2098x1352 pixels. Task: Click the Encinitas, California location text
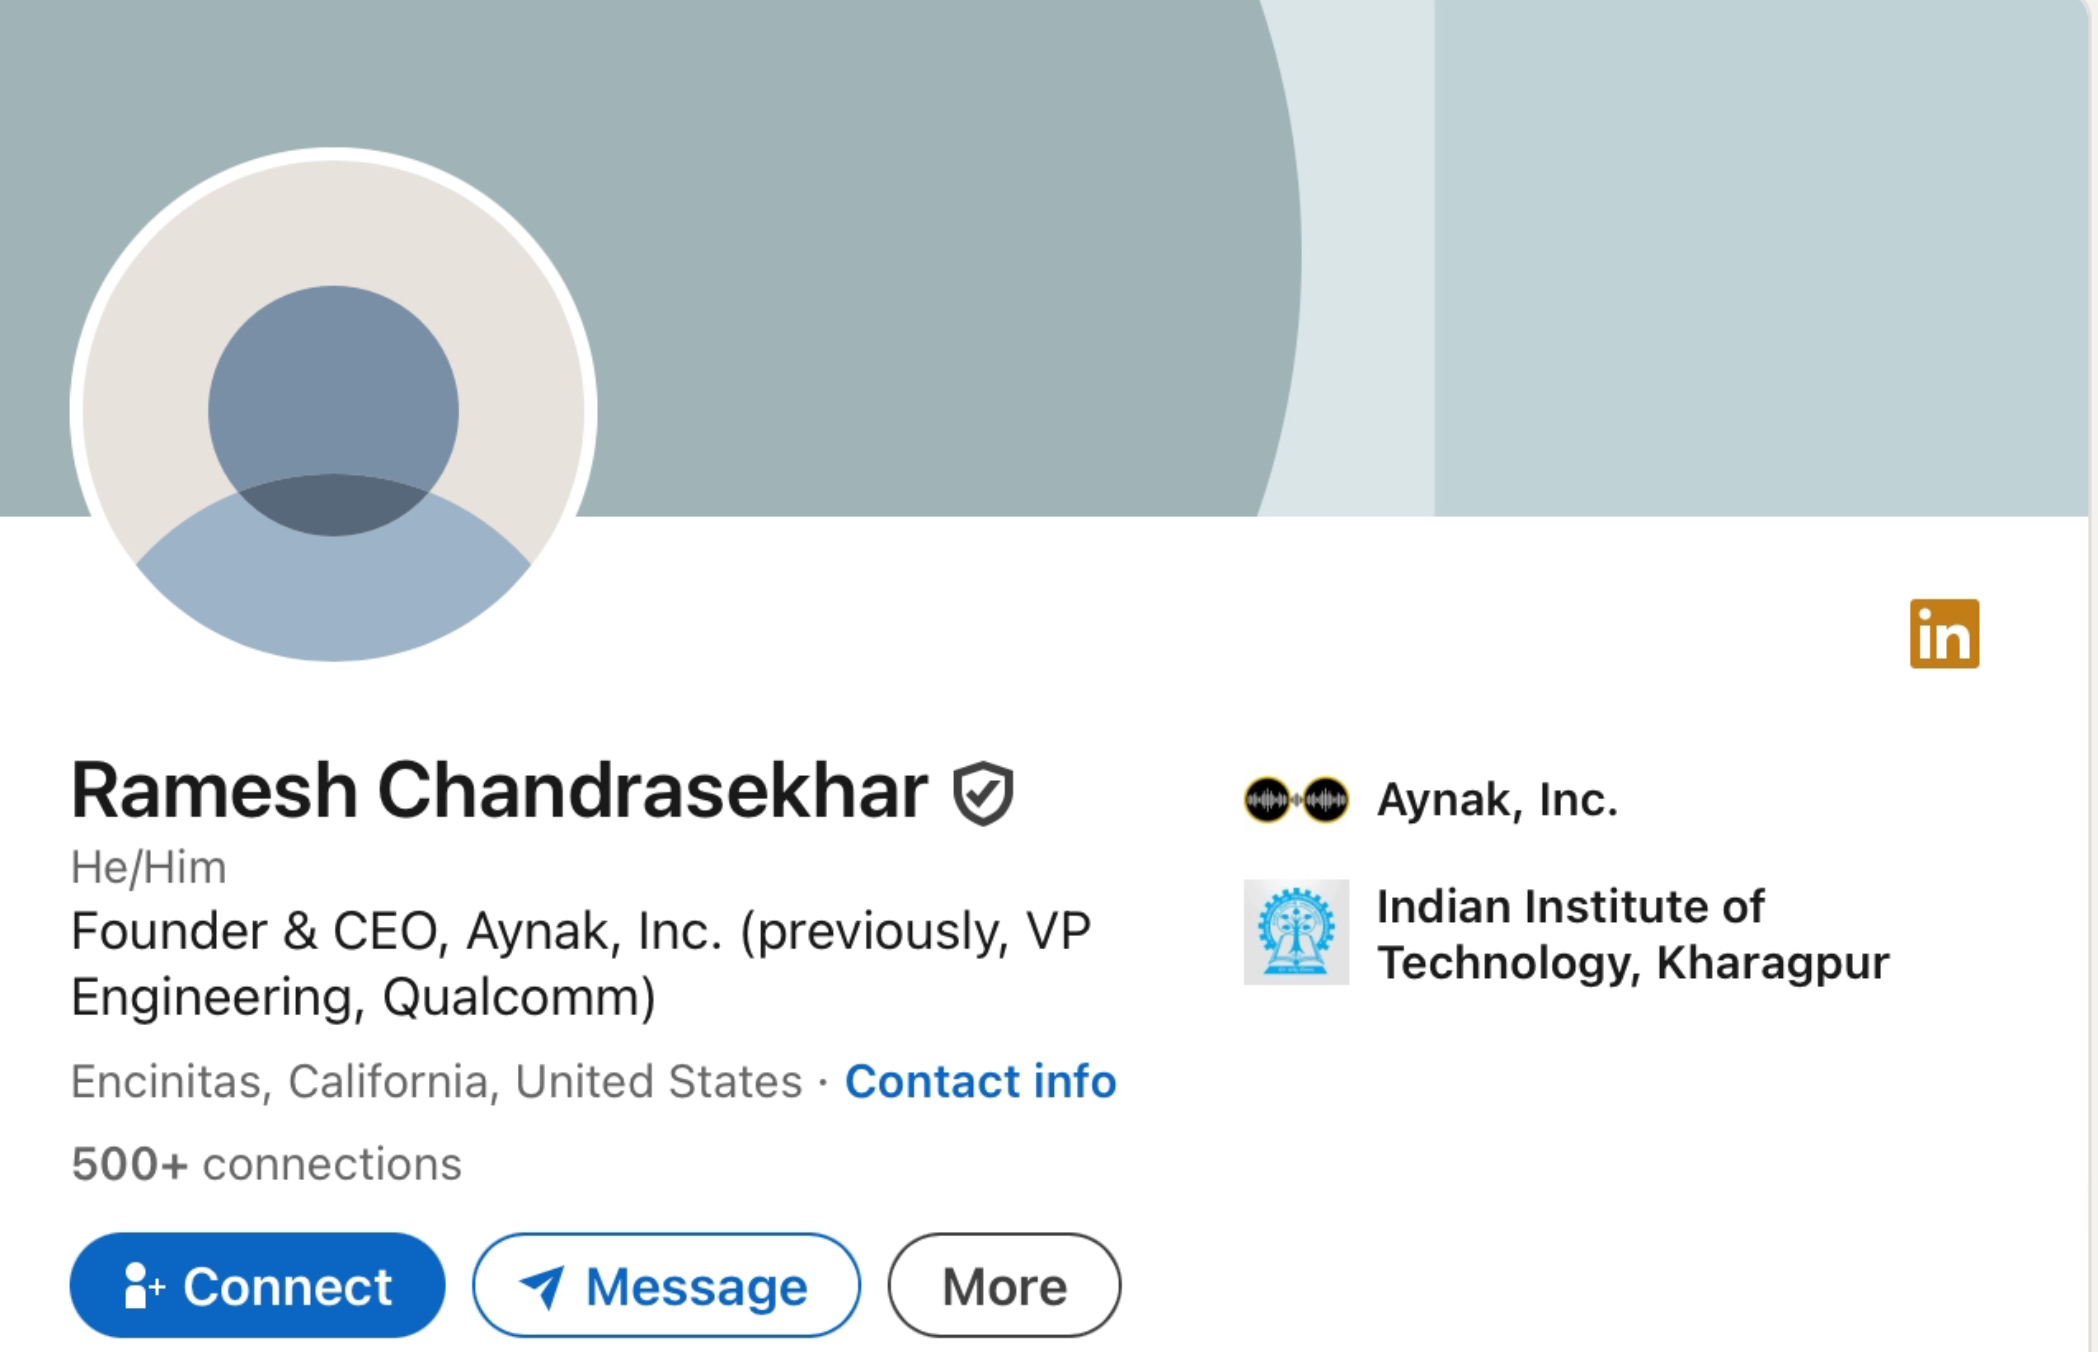(x=436, y=1081)
